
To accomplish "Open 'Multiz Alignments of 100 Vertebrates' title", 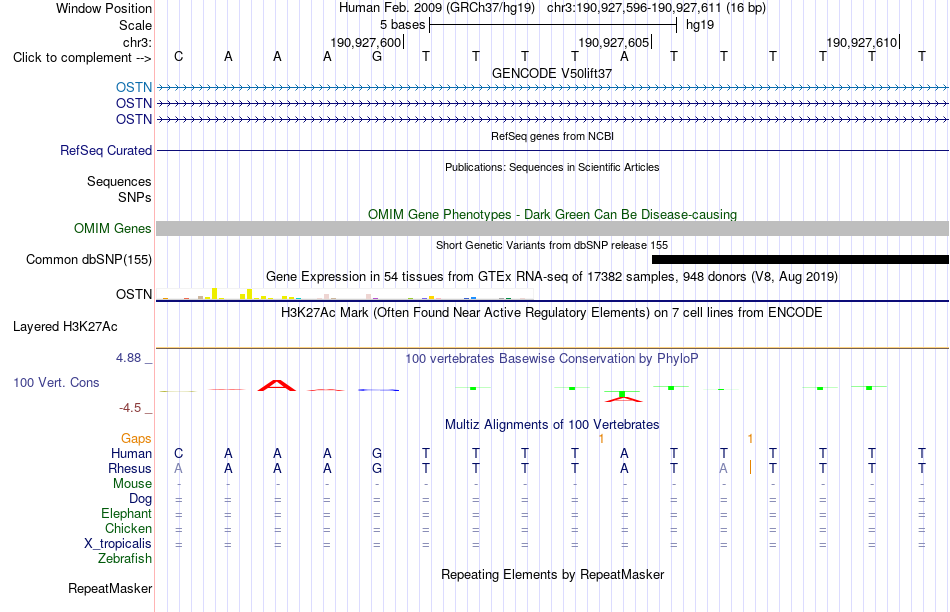I will click(552, 425).
